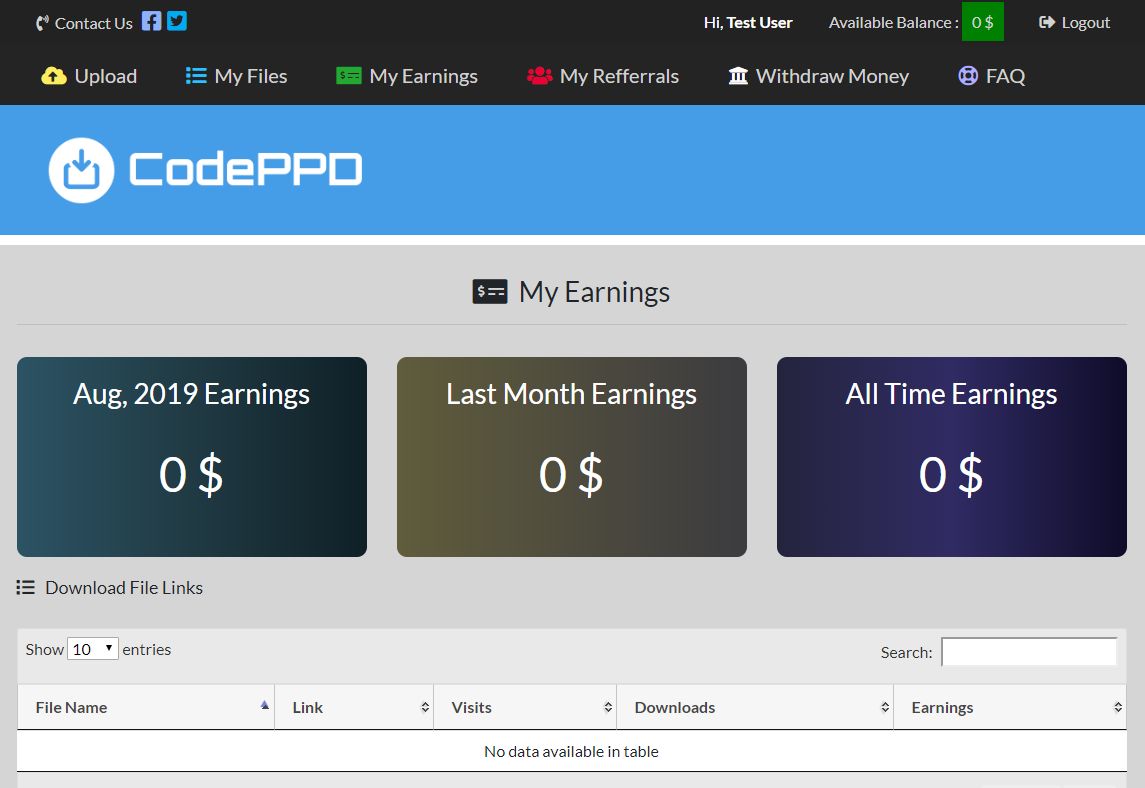1145x788 pixels.
Task: Focus the table Search input field
Action: (1029, 651)
